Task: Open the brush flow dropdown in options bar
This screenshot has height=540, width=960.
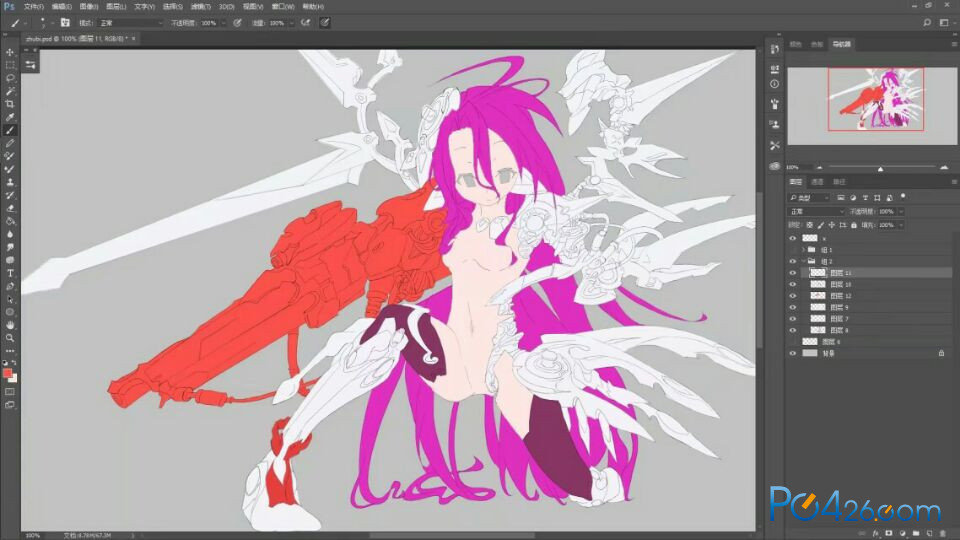Action: pyautogui.click(x=291, y=23)
